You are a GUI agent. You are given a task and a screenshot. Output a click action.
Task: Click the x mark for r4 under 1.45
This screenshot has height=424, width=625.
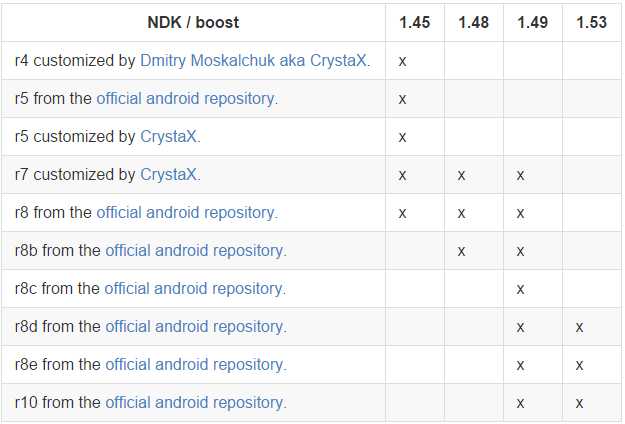[x=403, y=61]
